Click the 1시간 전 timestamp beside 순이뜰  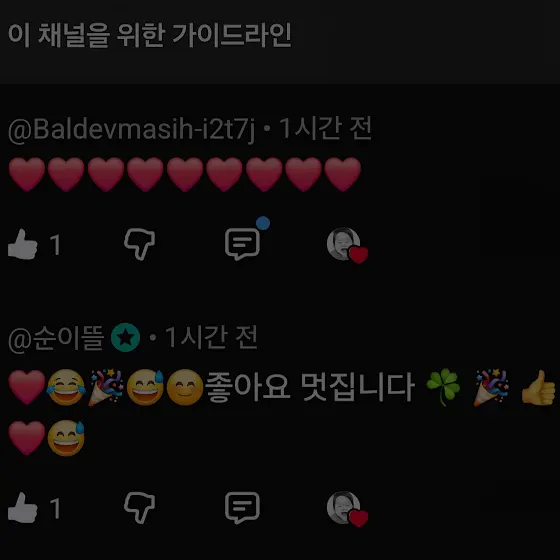211,337
